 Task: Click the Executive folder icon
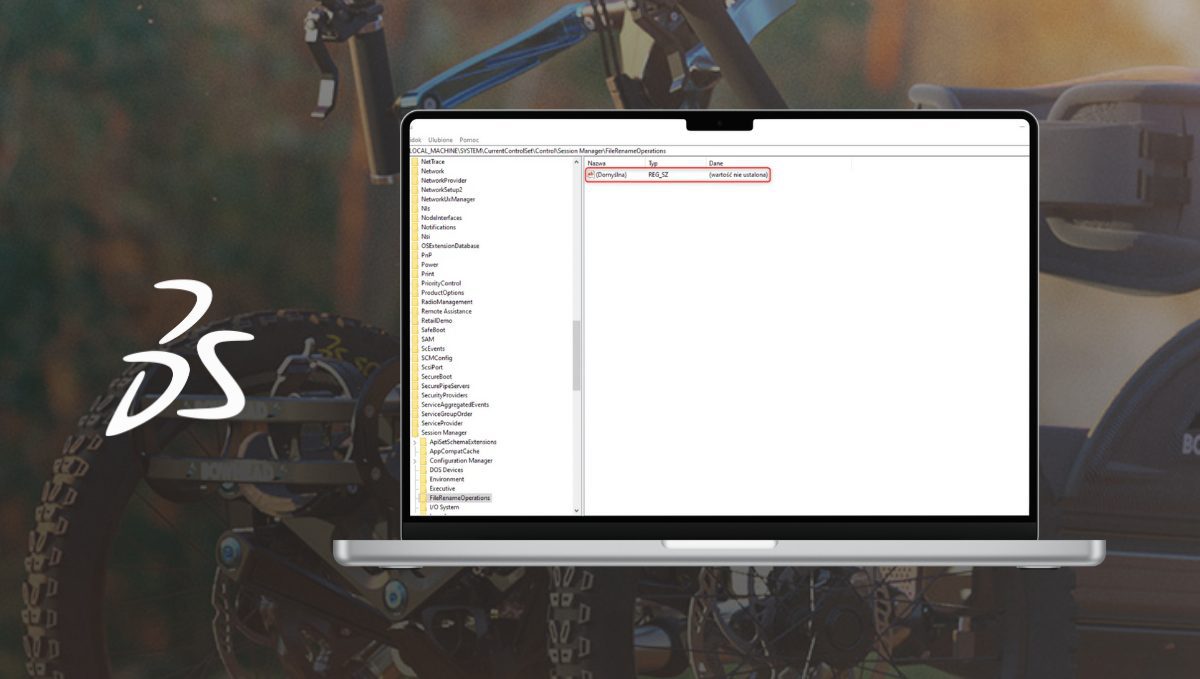(x=423, y=489)
